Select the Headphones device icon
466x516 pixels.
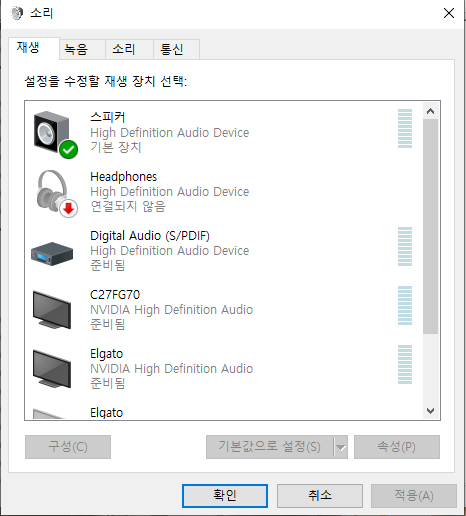tap(53, 191)
